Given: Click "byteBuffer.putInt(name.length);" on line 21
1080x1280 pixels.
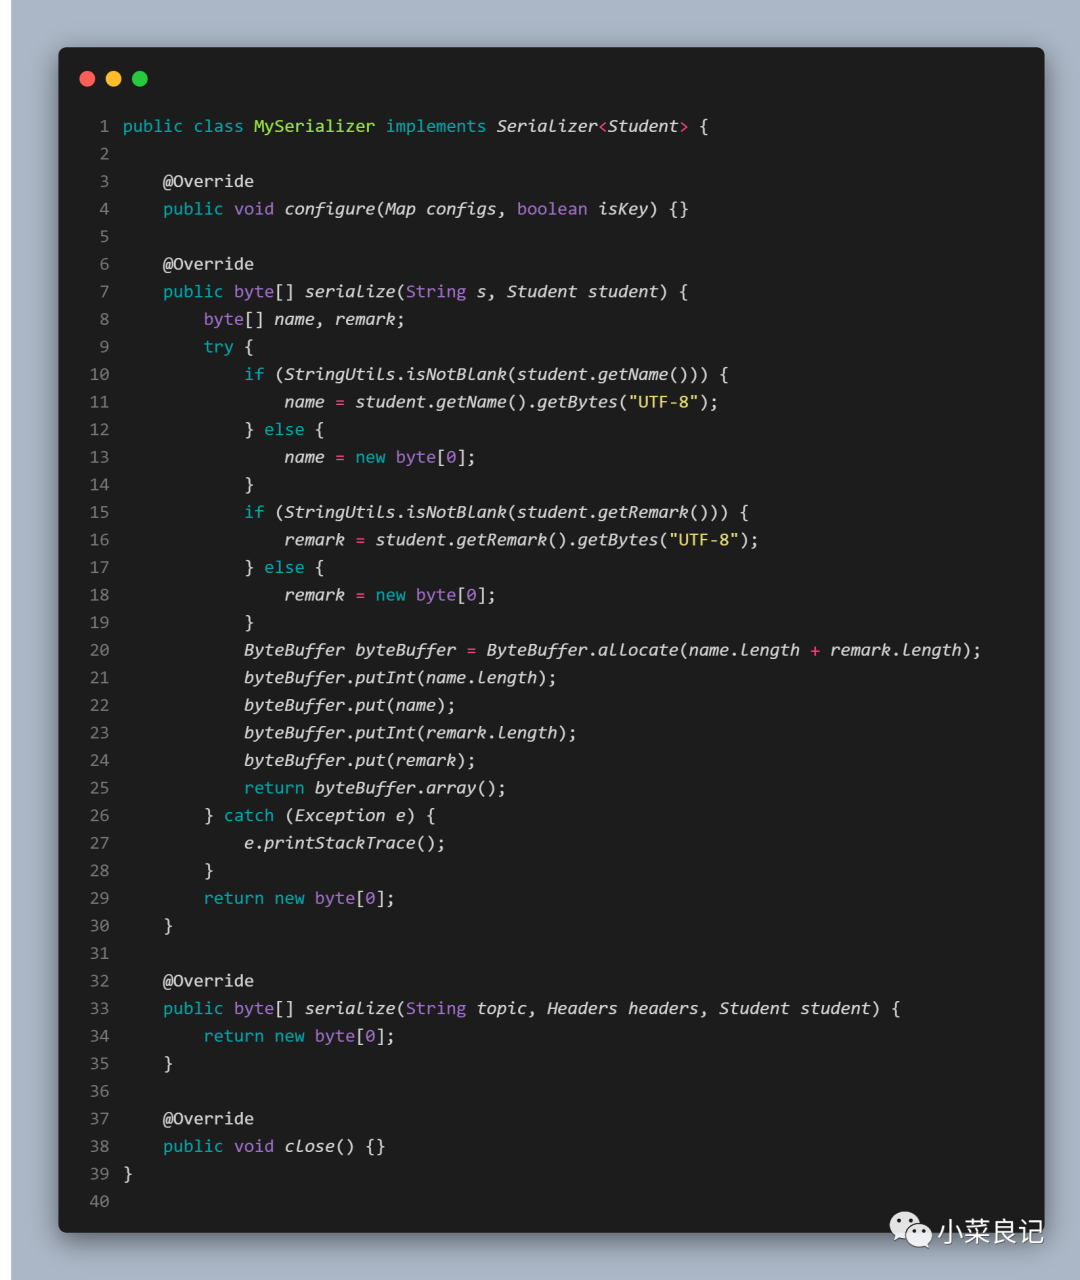Looking at the screenshot, I should tap(400, 678).
